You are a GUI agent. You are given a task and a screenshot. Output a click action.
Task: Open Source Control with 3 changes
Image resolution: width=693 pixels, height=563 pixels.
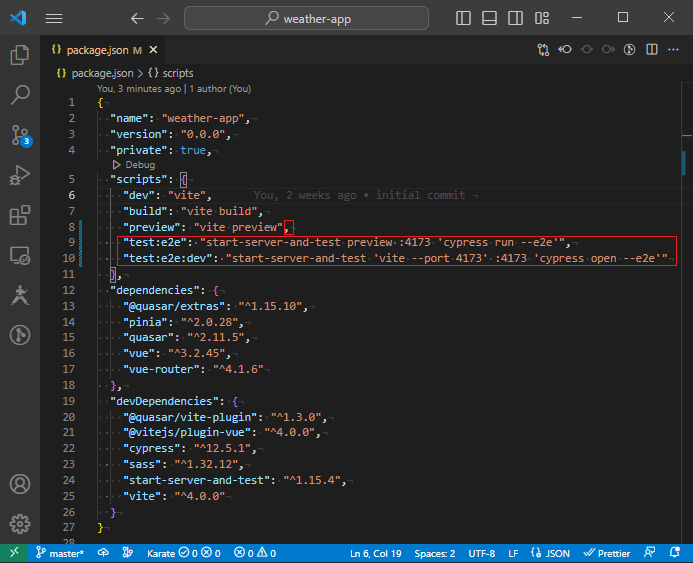coord(20,136)
